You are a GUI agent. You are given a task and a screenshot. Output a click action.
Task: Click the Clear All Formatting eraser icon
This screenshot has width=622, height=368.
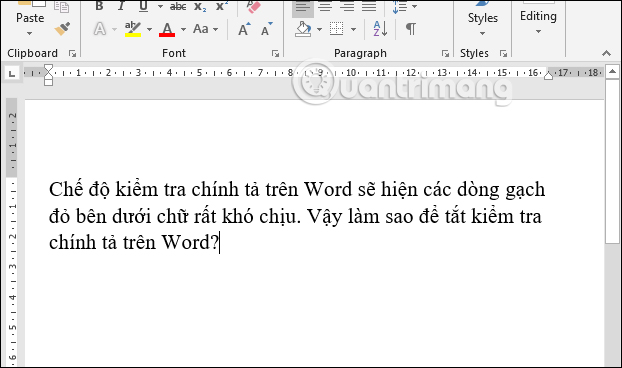pyautogui.click(x=253, y=6)
